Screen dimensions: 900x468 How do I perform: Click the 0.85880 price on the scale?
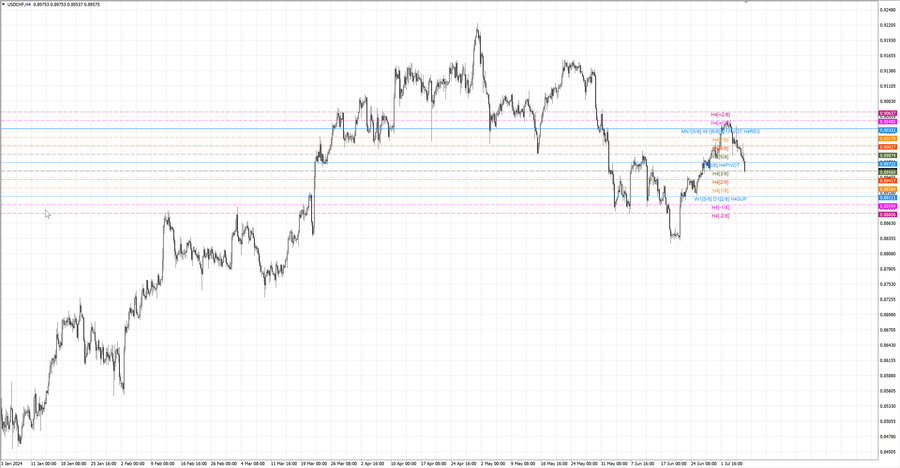887,376
